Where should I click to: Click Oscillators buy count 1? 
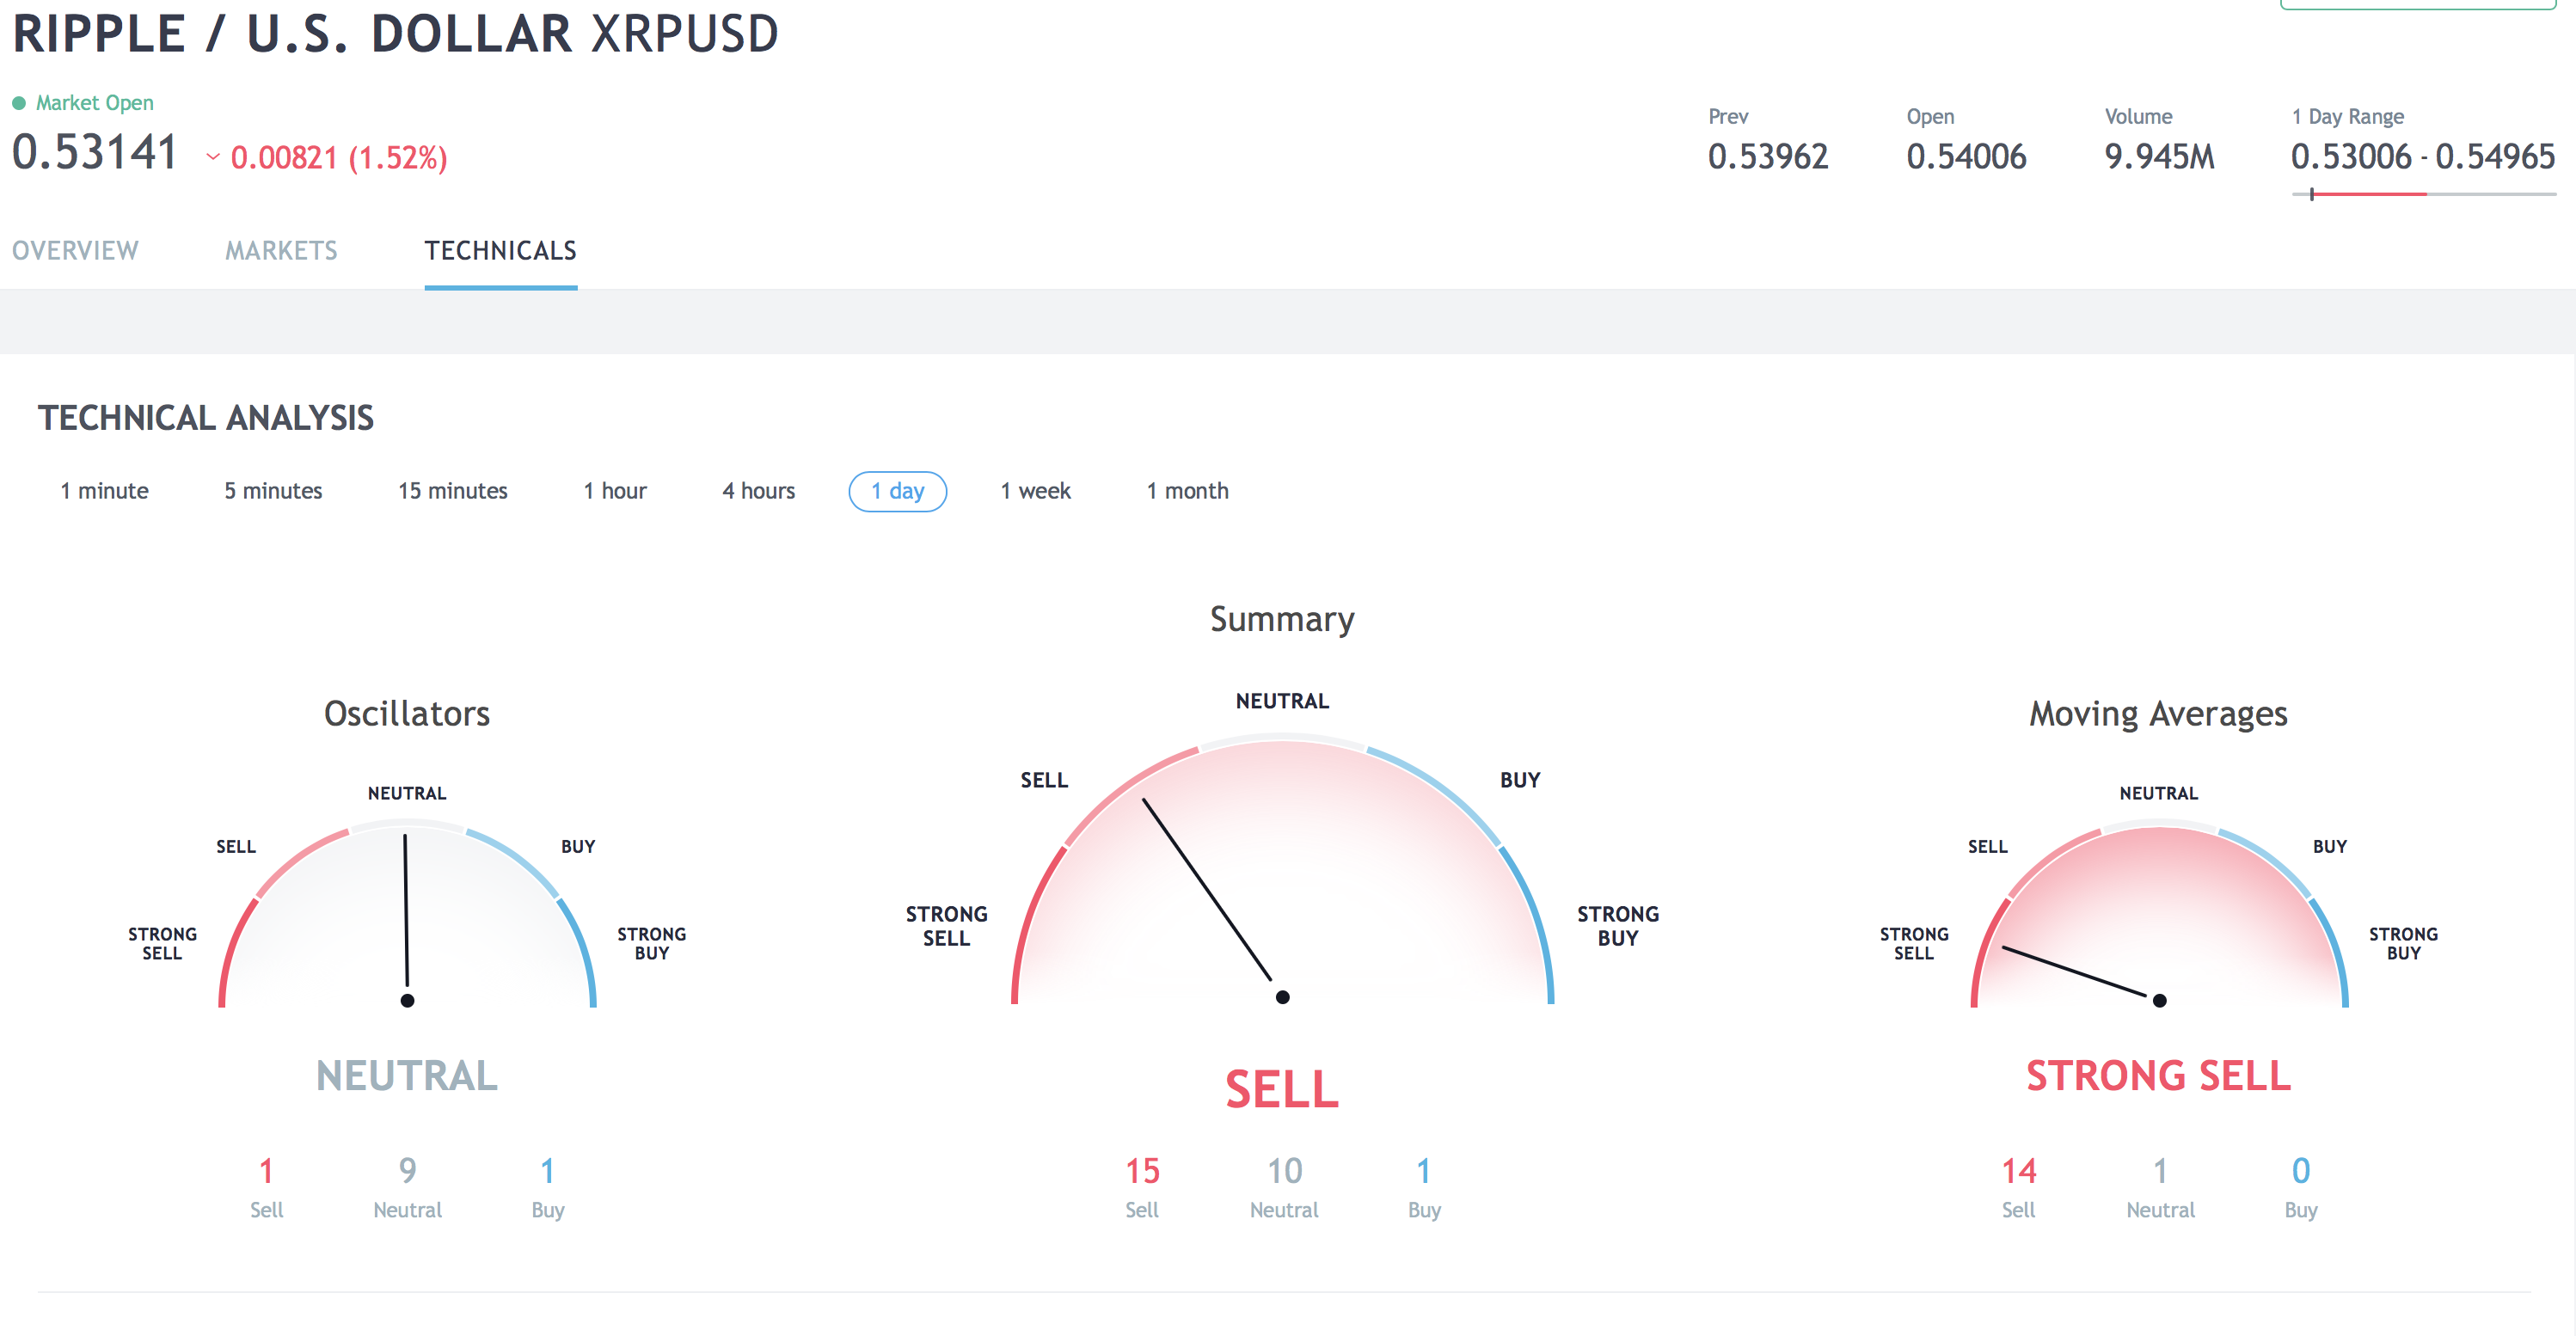point(548,1171)
